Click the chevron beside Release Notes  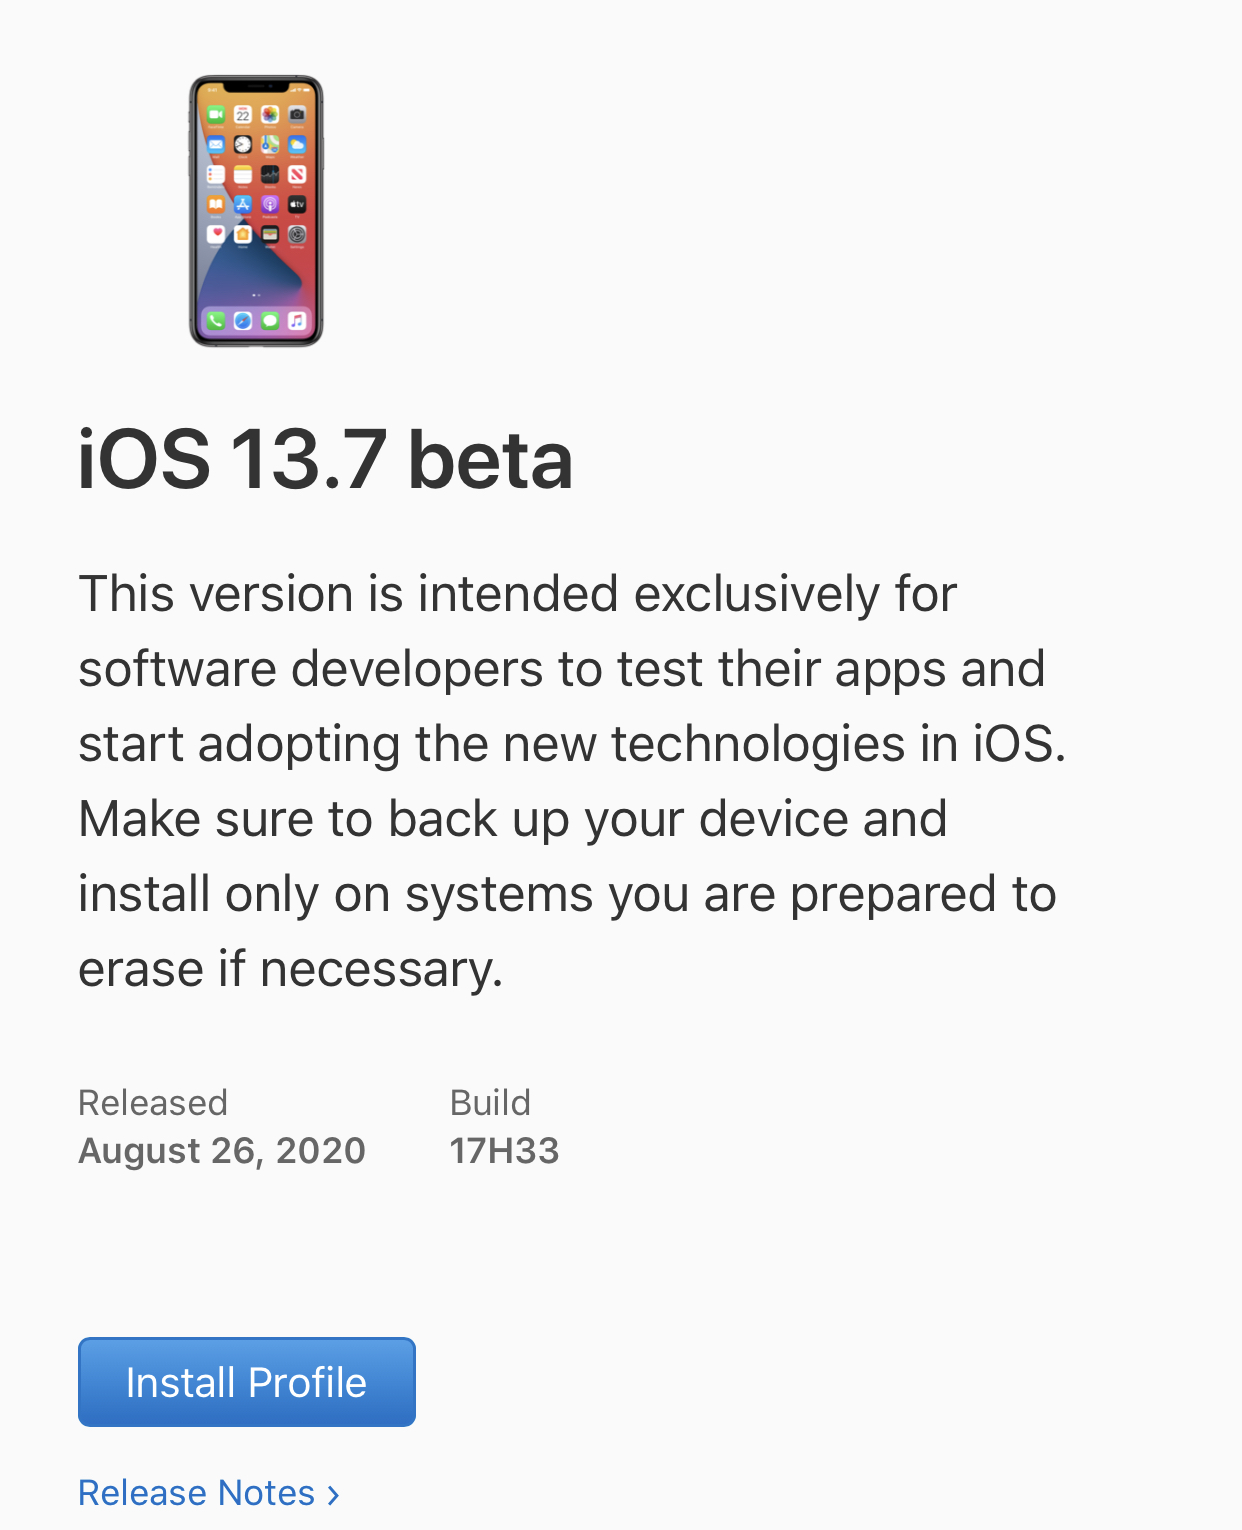tap(333, 1495)
